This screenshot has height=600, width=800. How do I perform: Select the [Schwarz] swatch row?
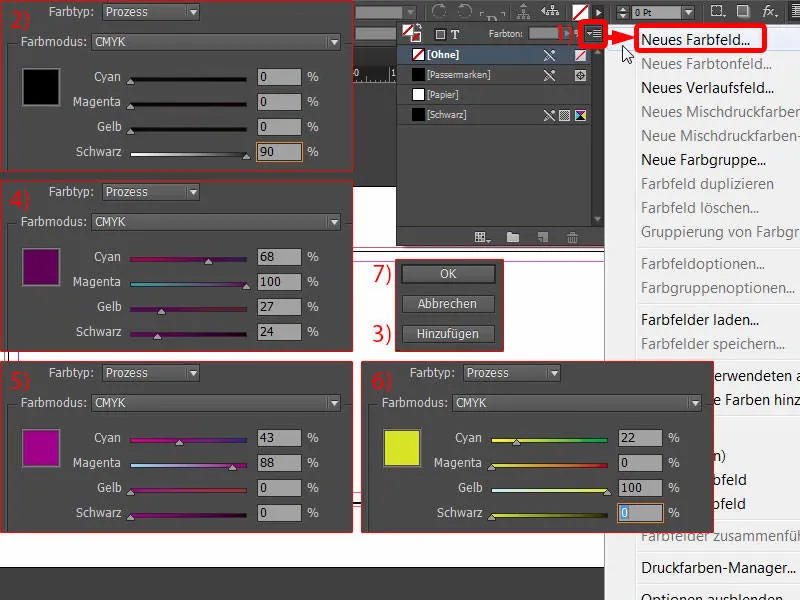(x=494, y=115)
